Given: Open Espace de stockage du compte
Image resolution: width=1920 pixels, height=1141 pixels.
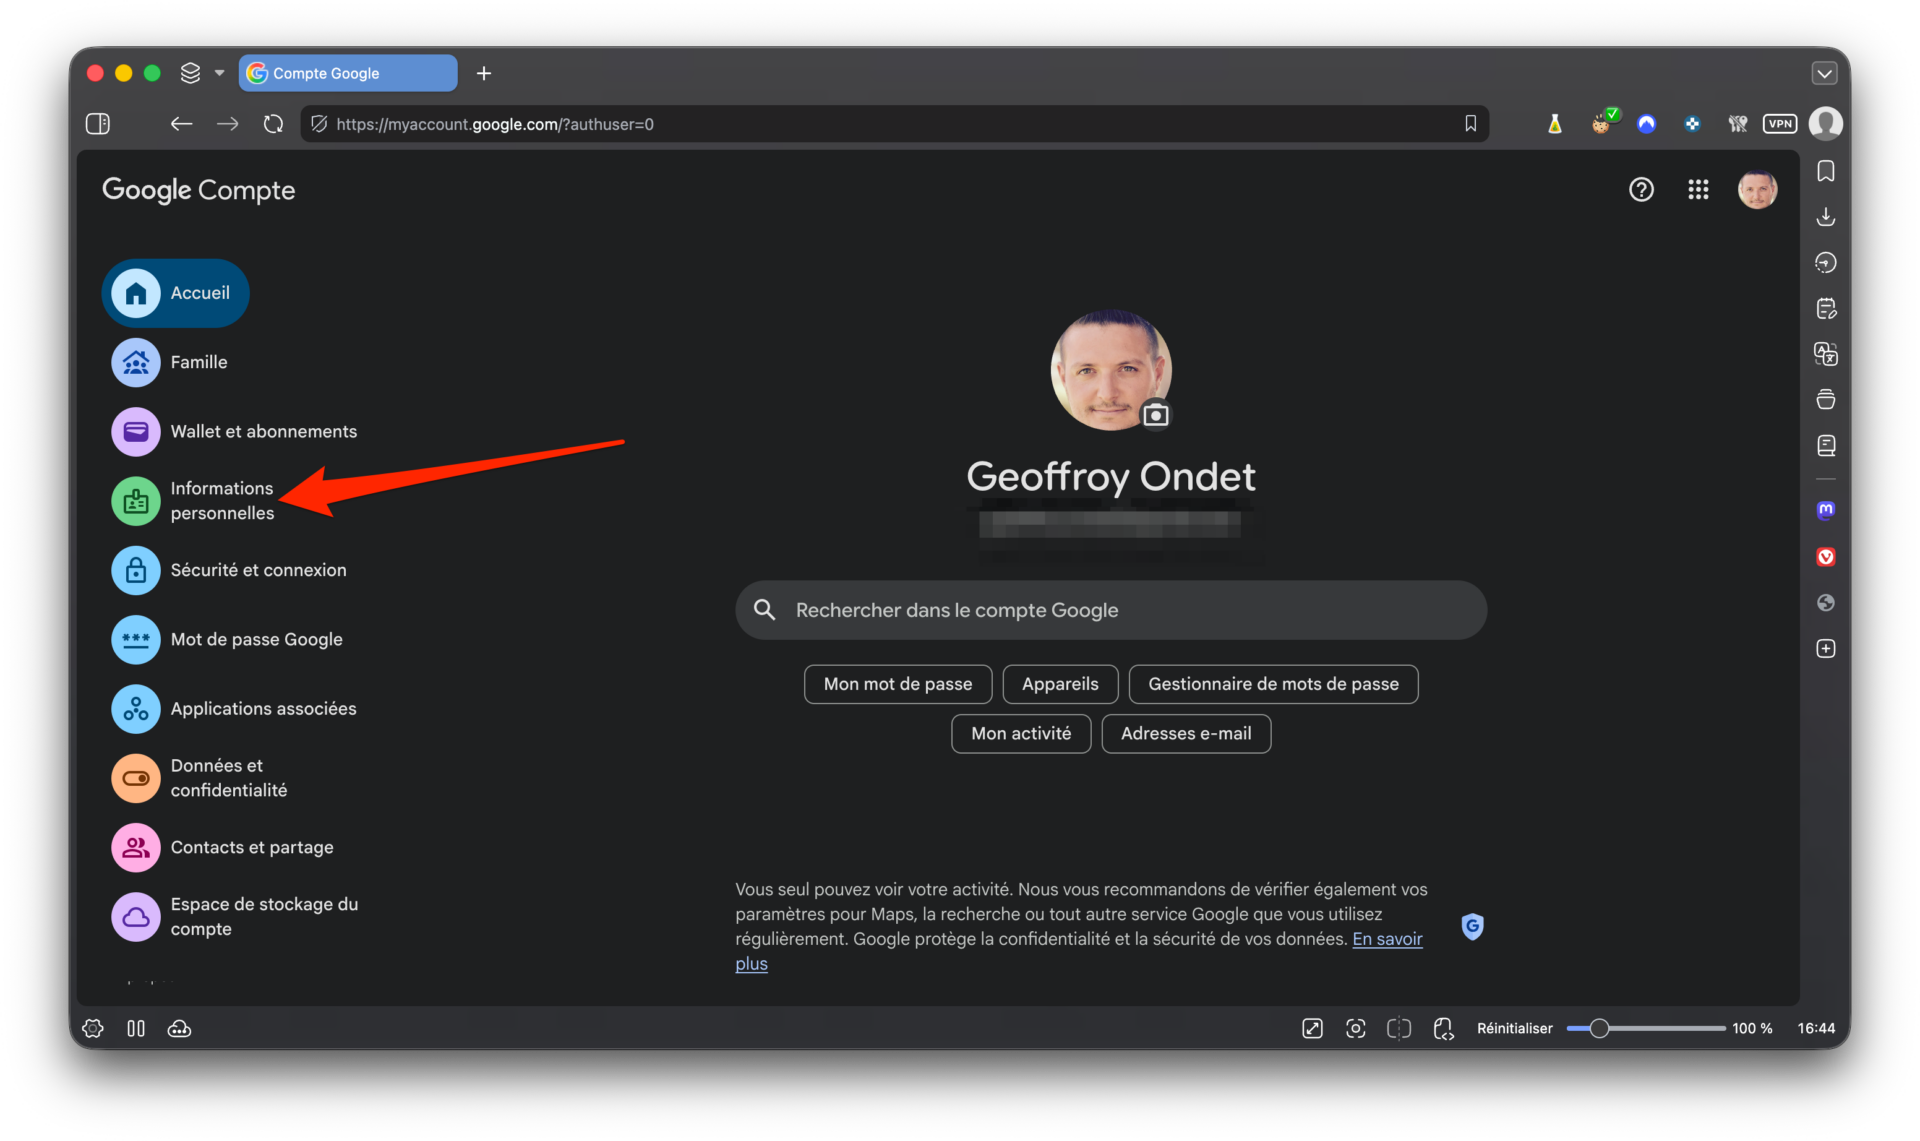Looking at the screenshot, I should tap(236, 917).
